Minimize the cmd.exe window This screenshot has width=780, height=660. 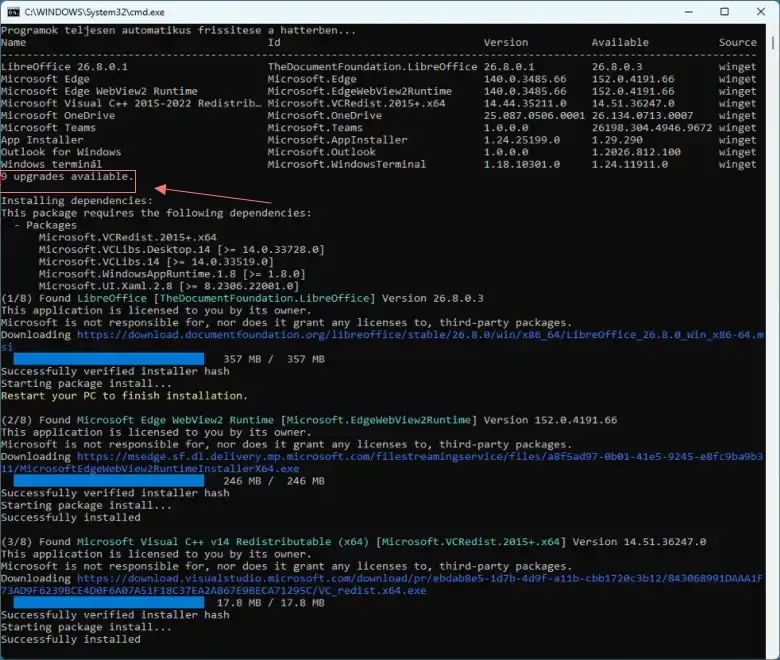[x=688, y=12]
